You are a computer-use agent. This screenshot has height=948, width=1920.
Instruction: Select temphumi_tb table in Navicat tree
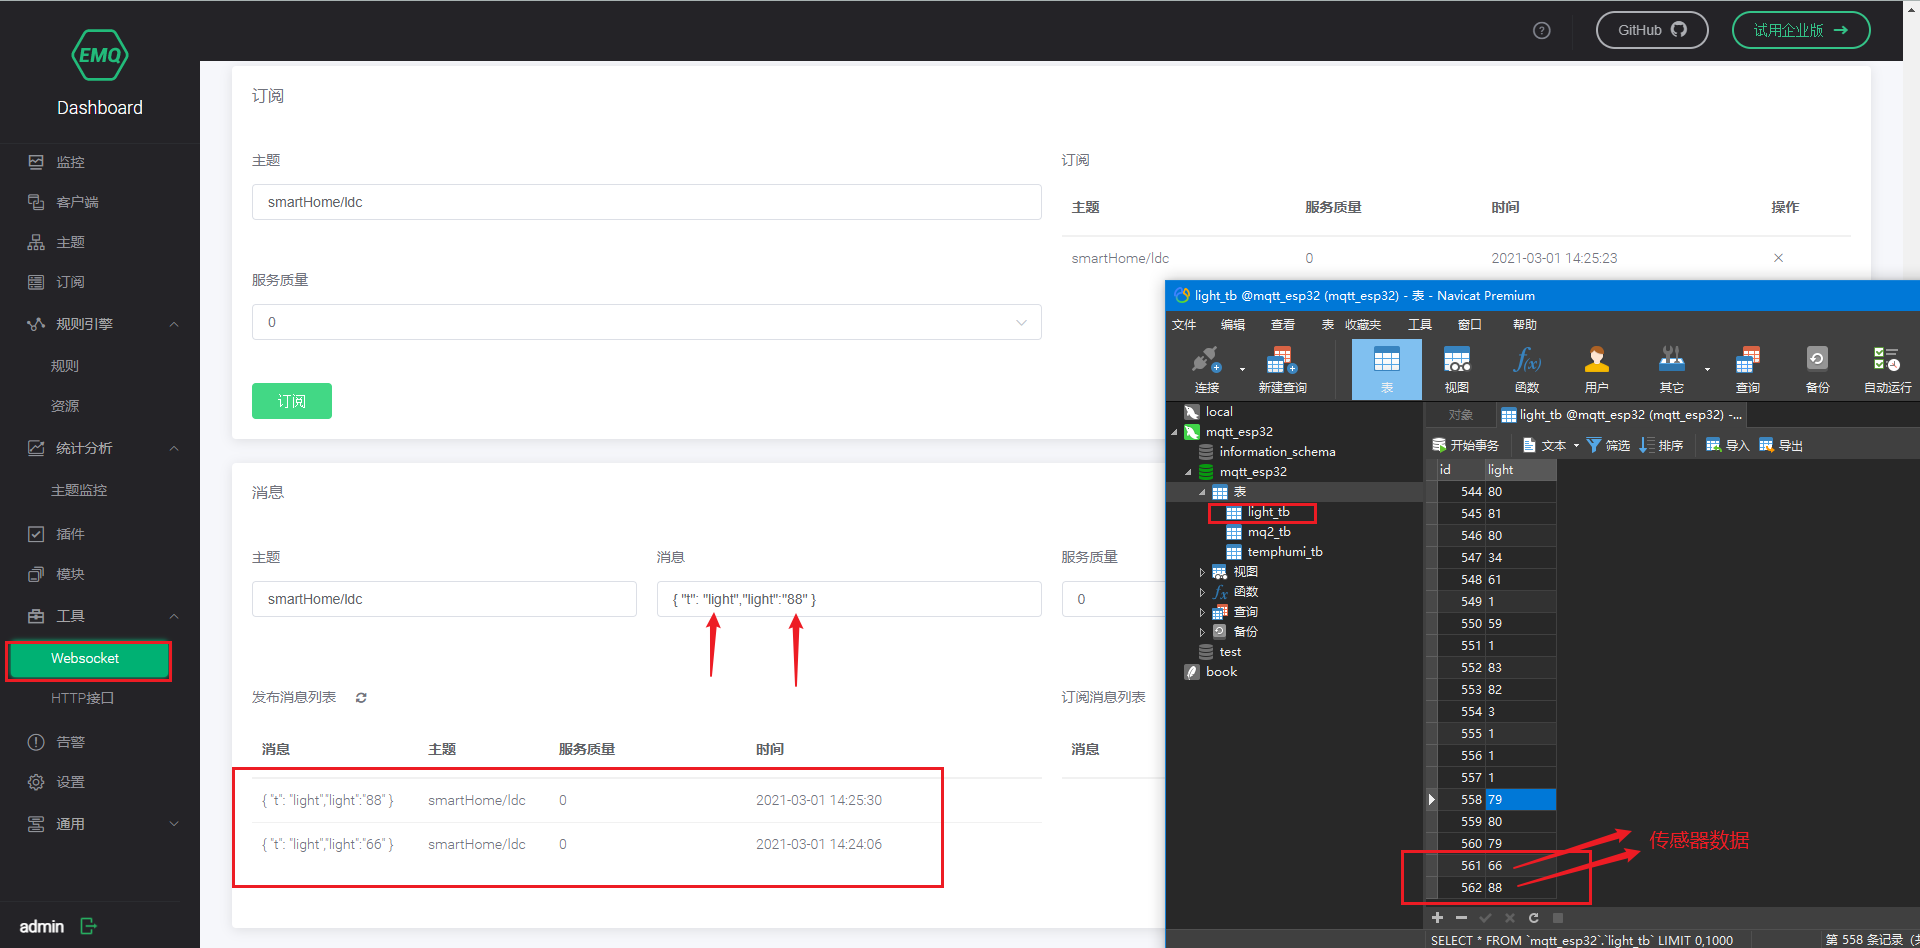coord(1284,552)
